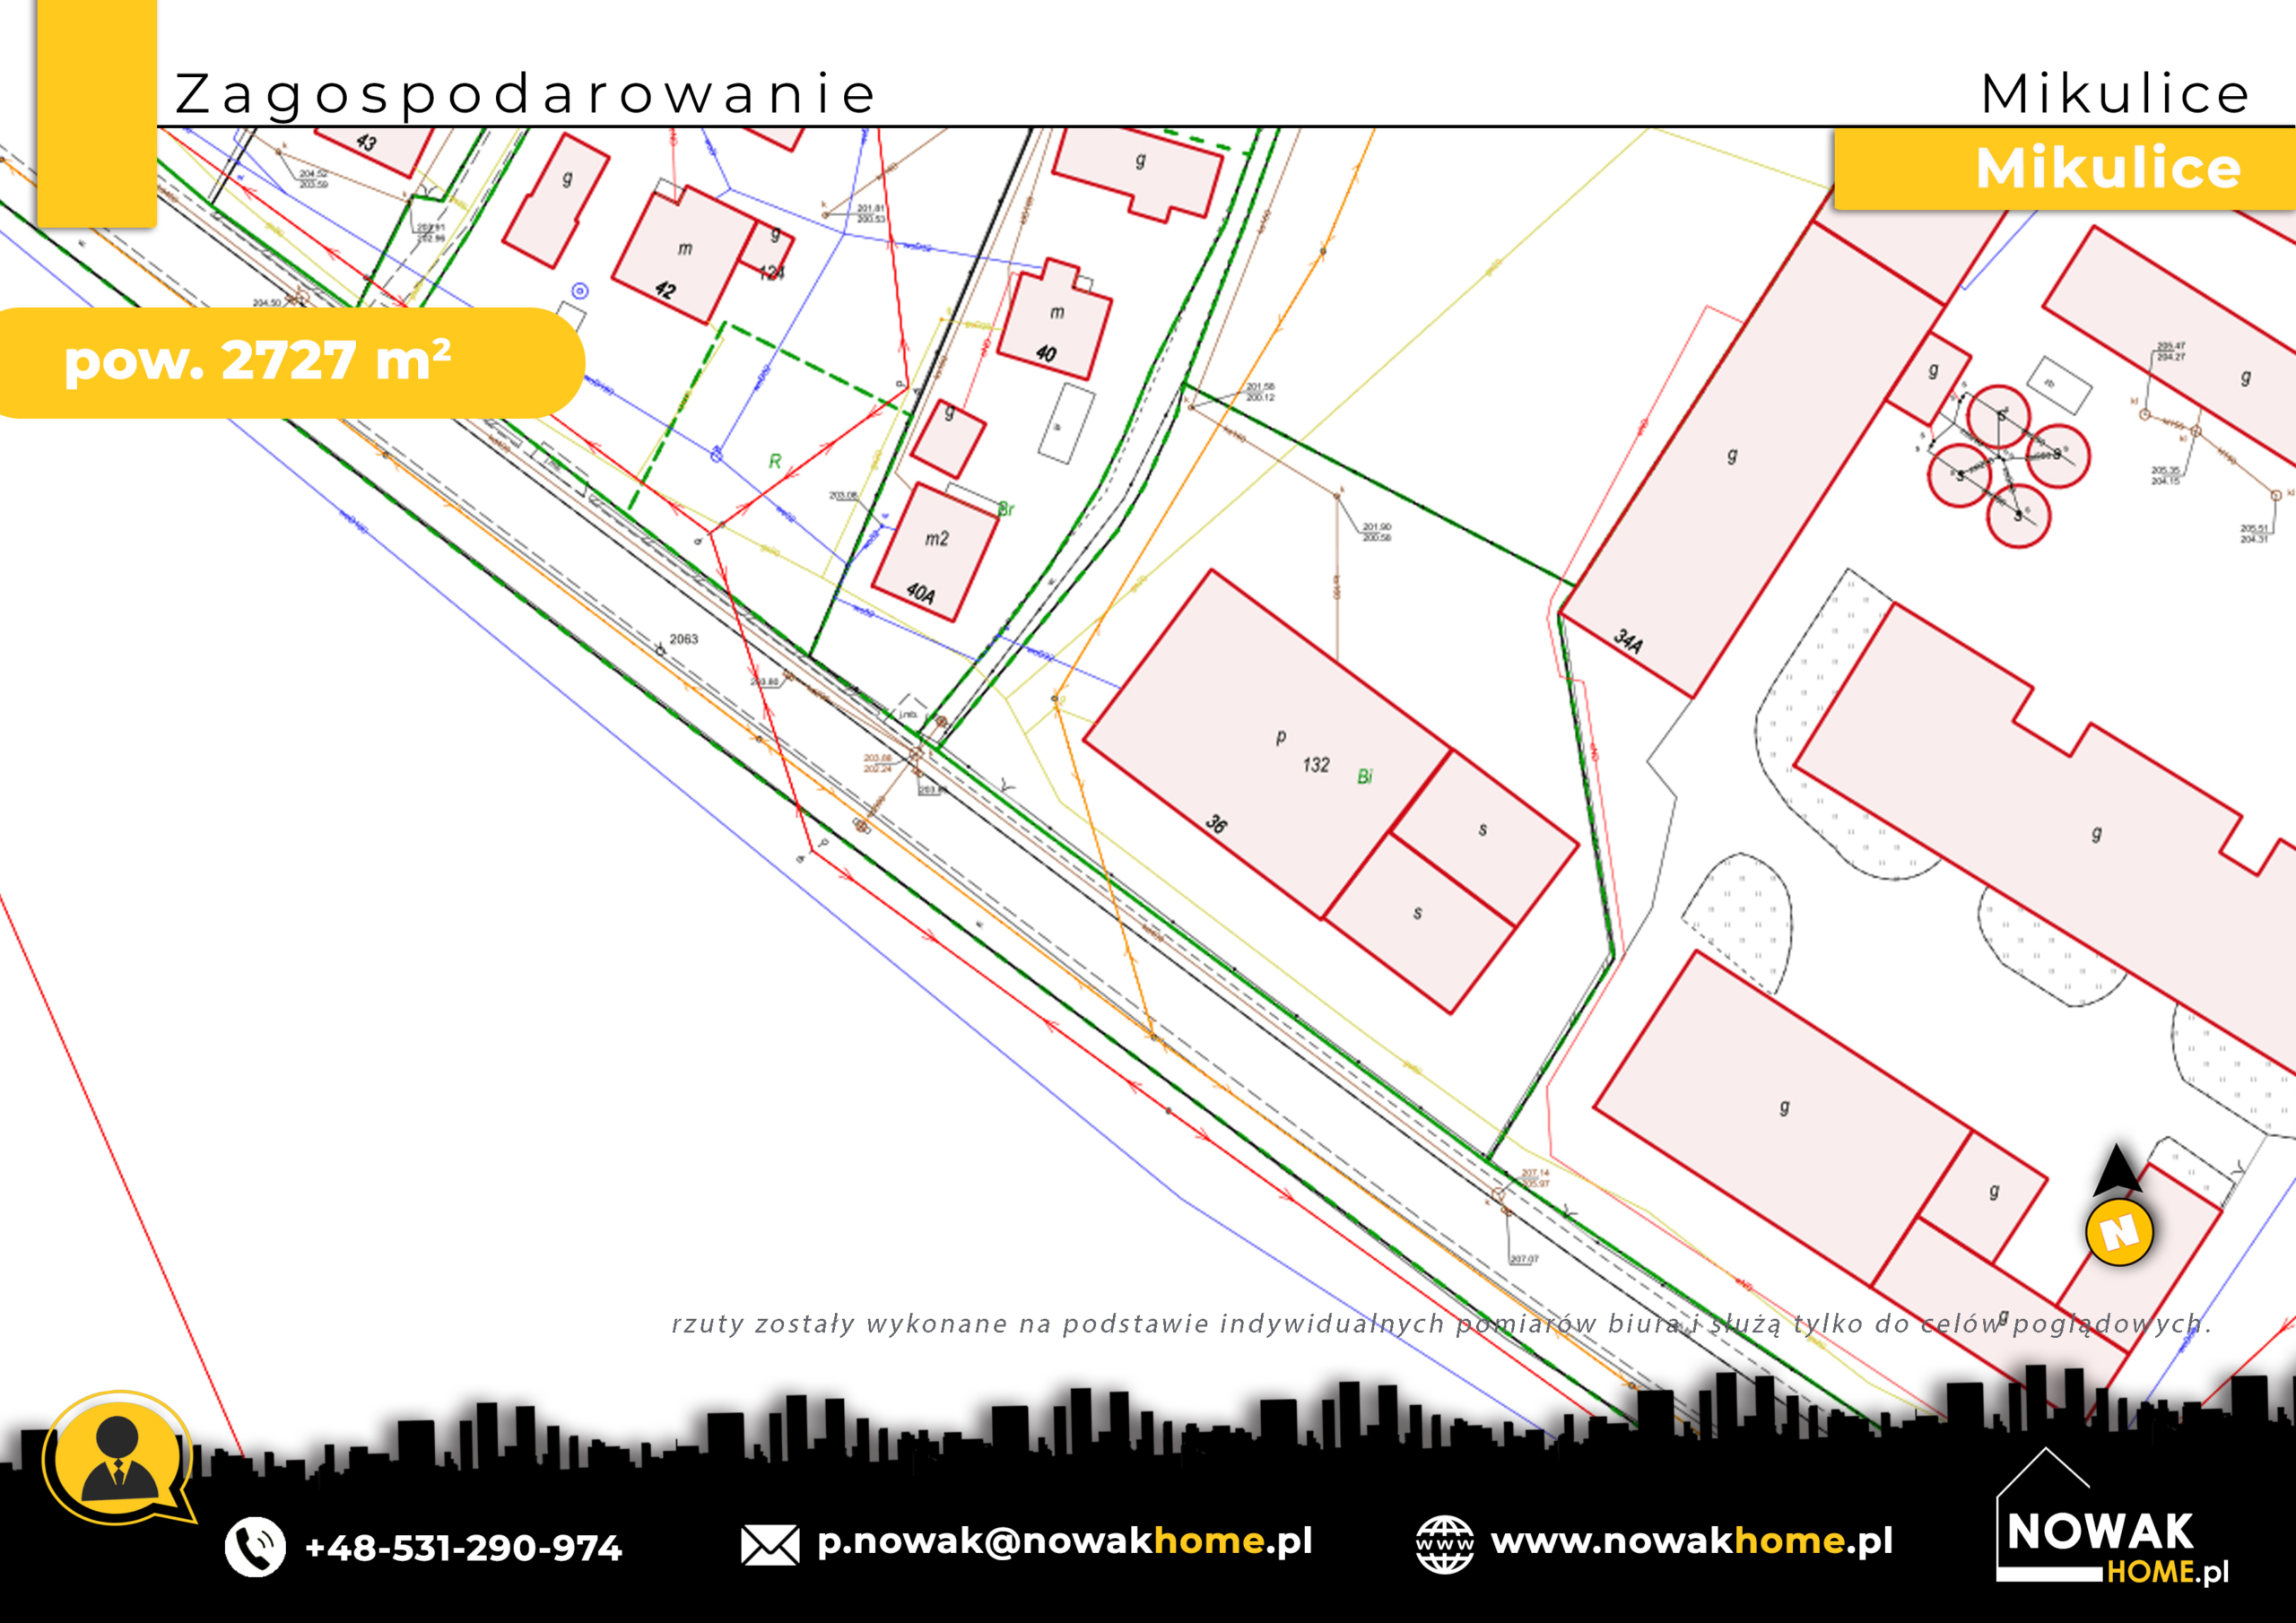Click the green R parcel label

774,461
